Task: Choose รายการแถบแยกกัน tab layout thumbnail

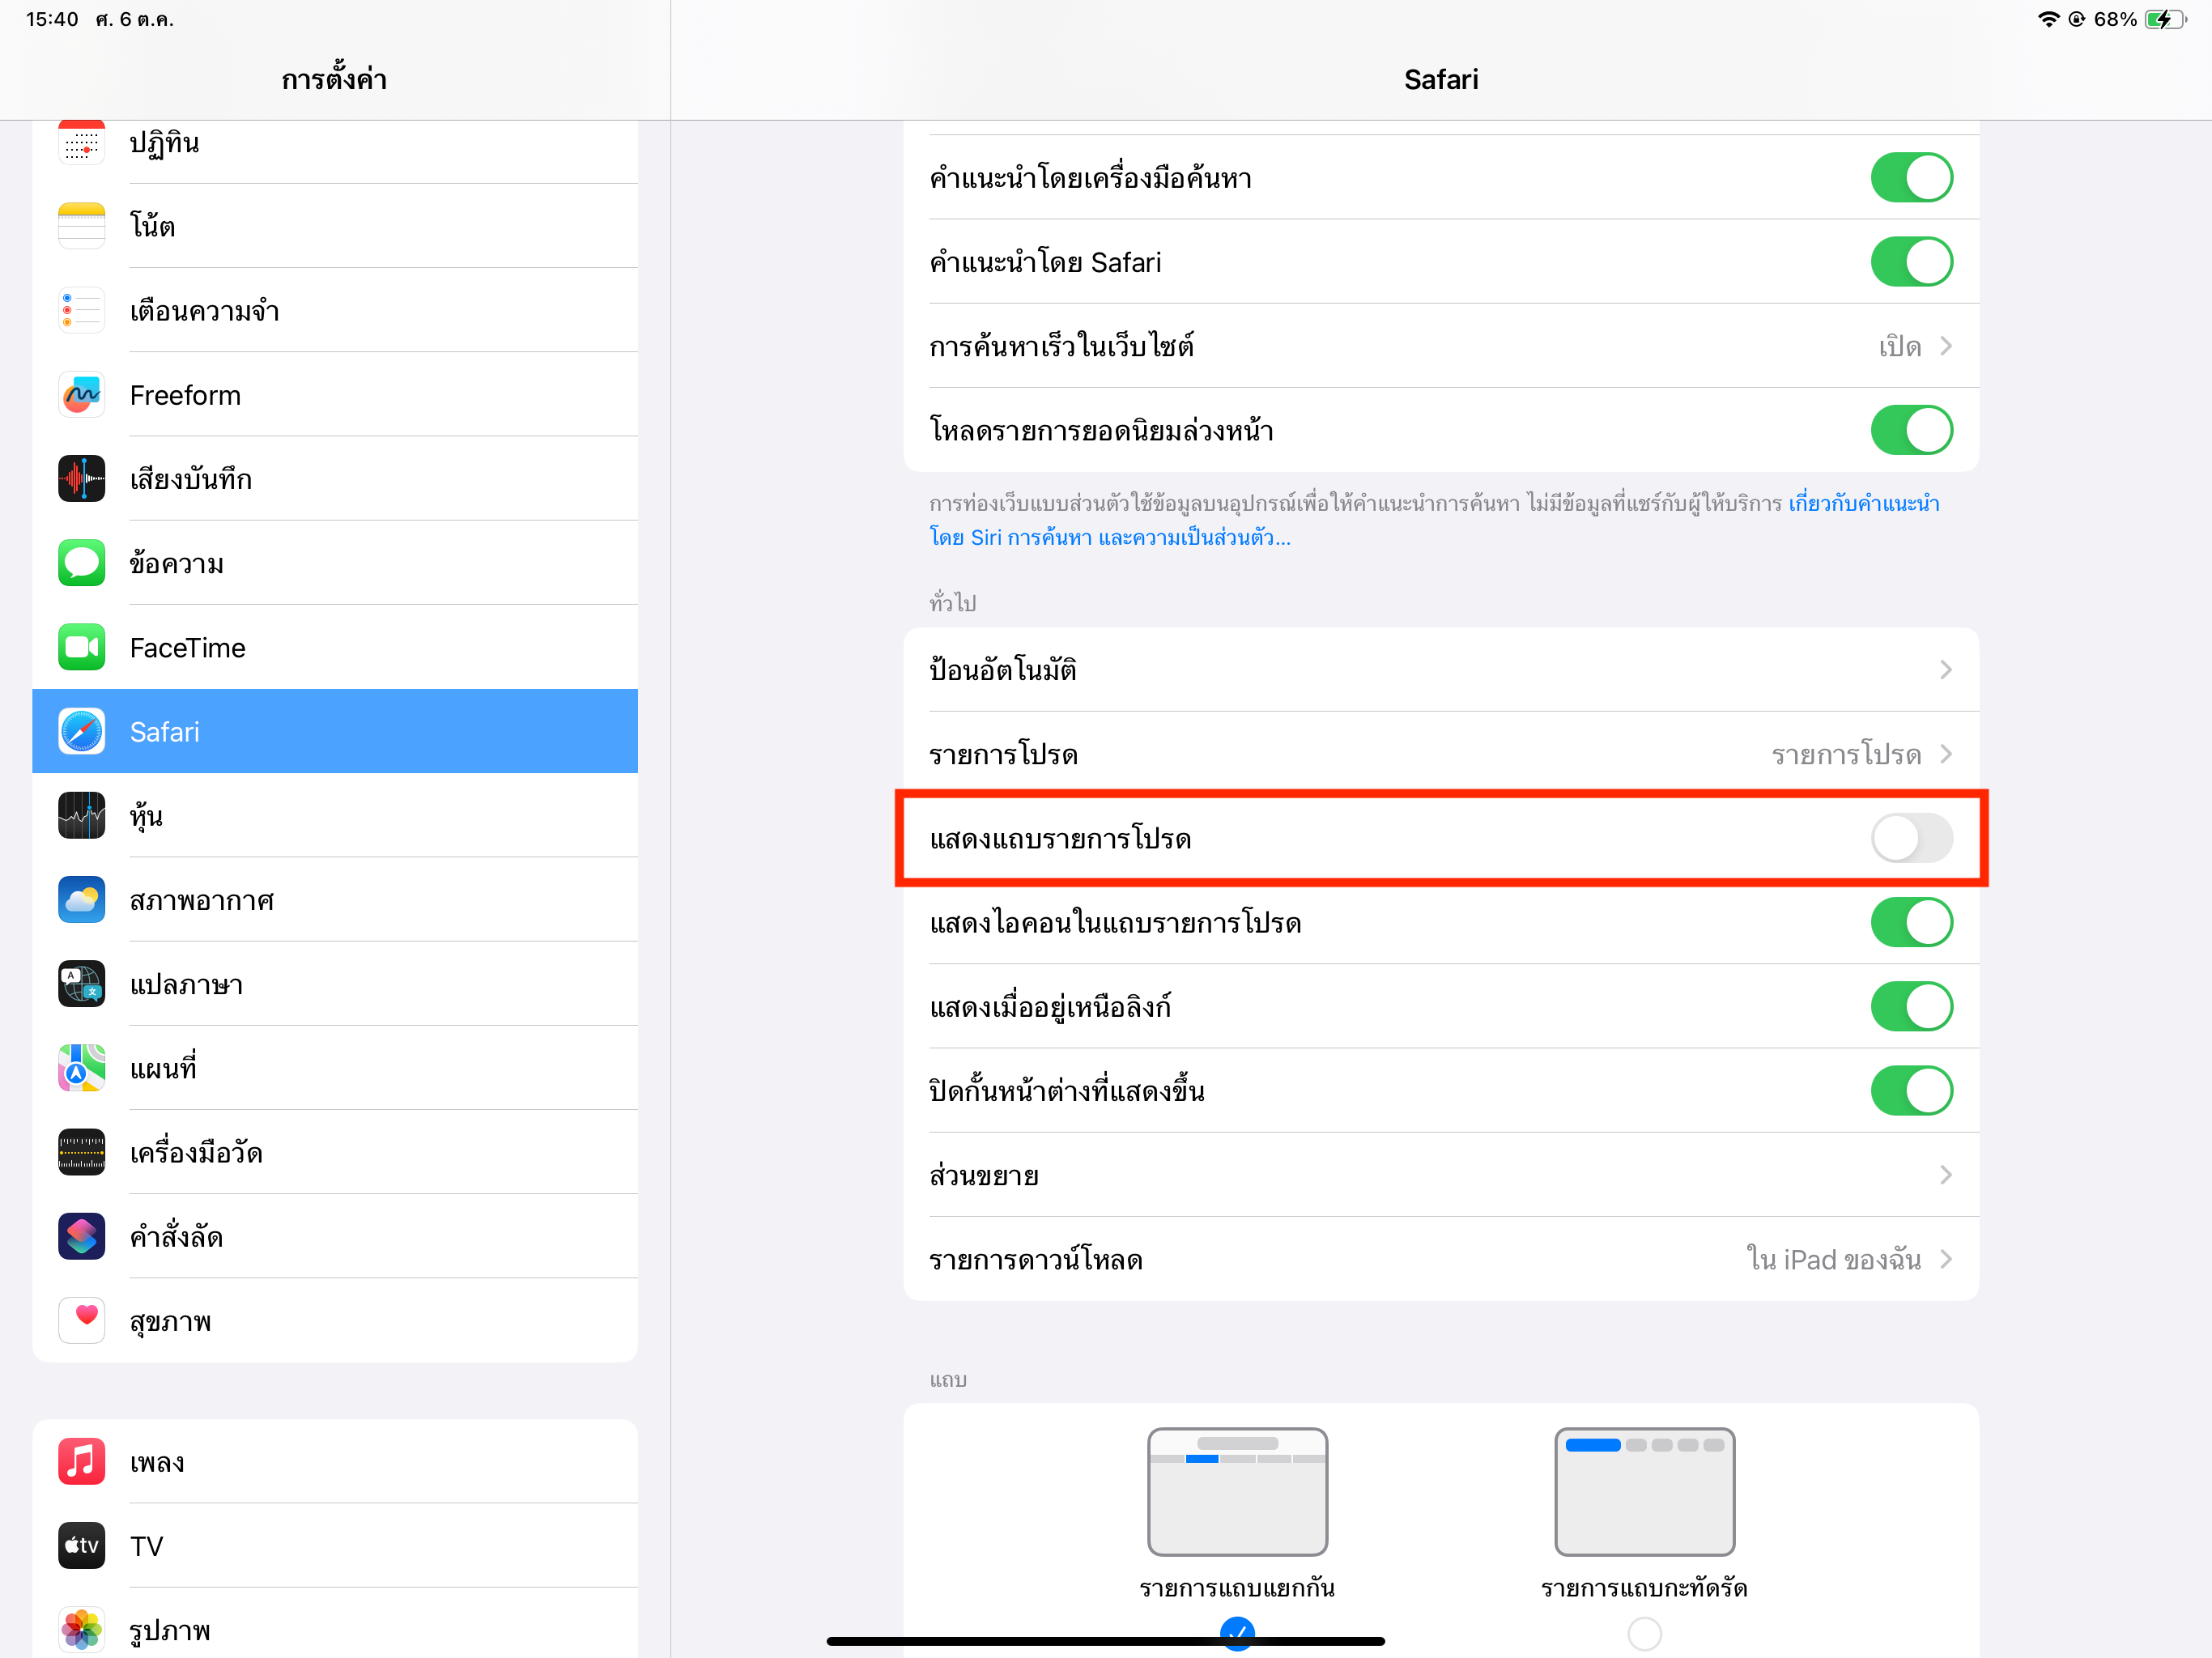Action: pyautogui.click(x=1237, y=1492)
